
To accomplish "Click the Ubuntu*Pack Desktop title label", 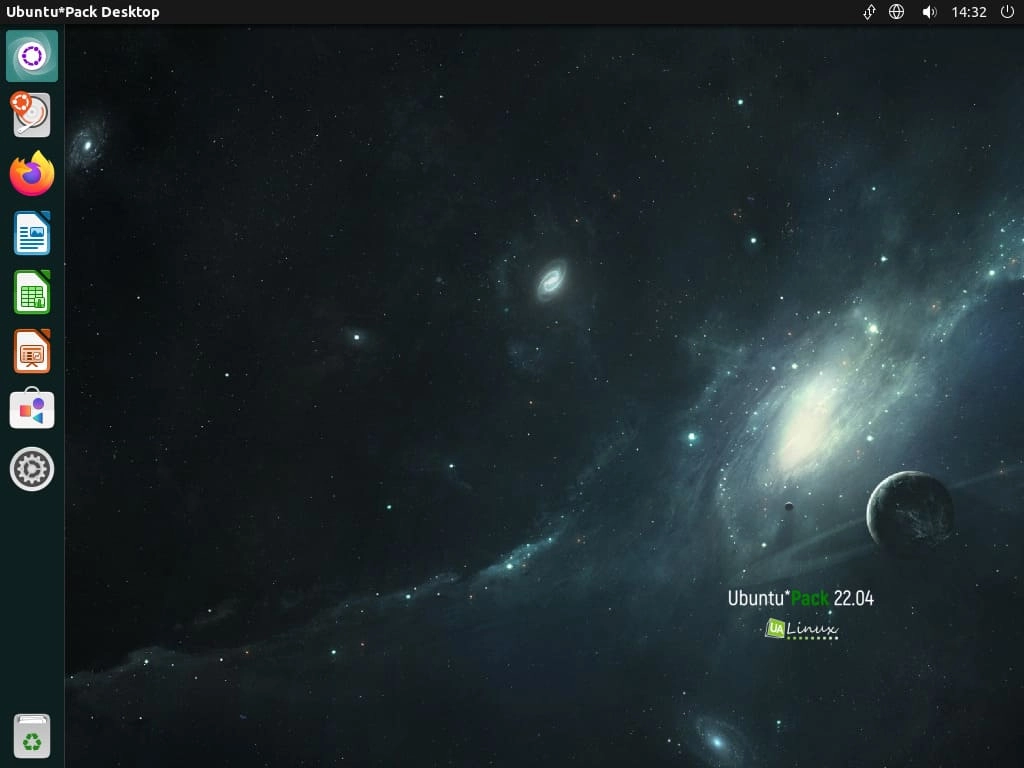I will tap(82, 12).
